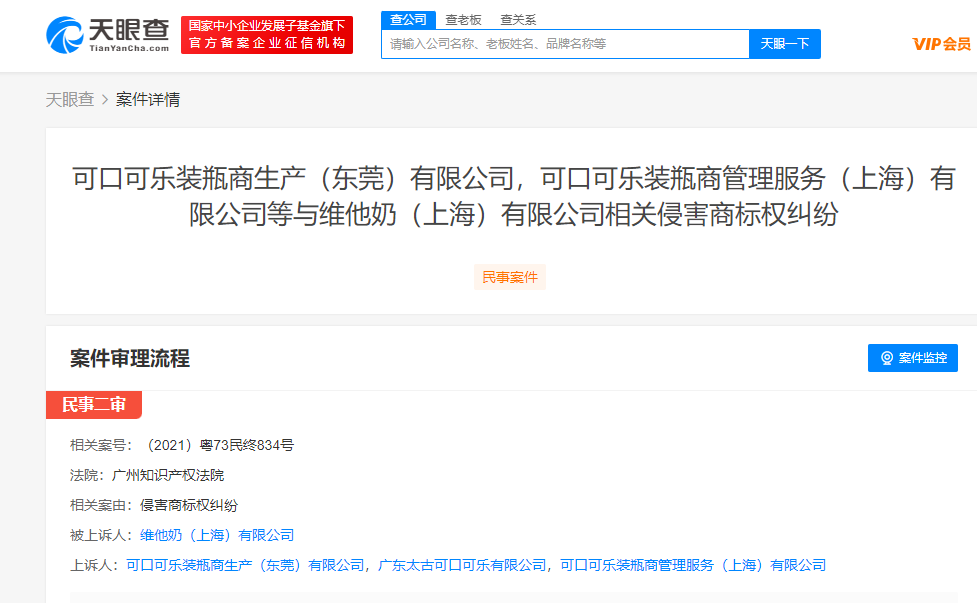Open the VIP会员 membership link
Screen dimensions: 977x603
click(941, 44)
